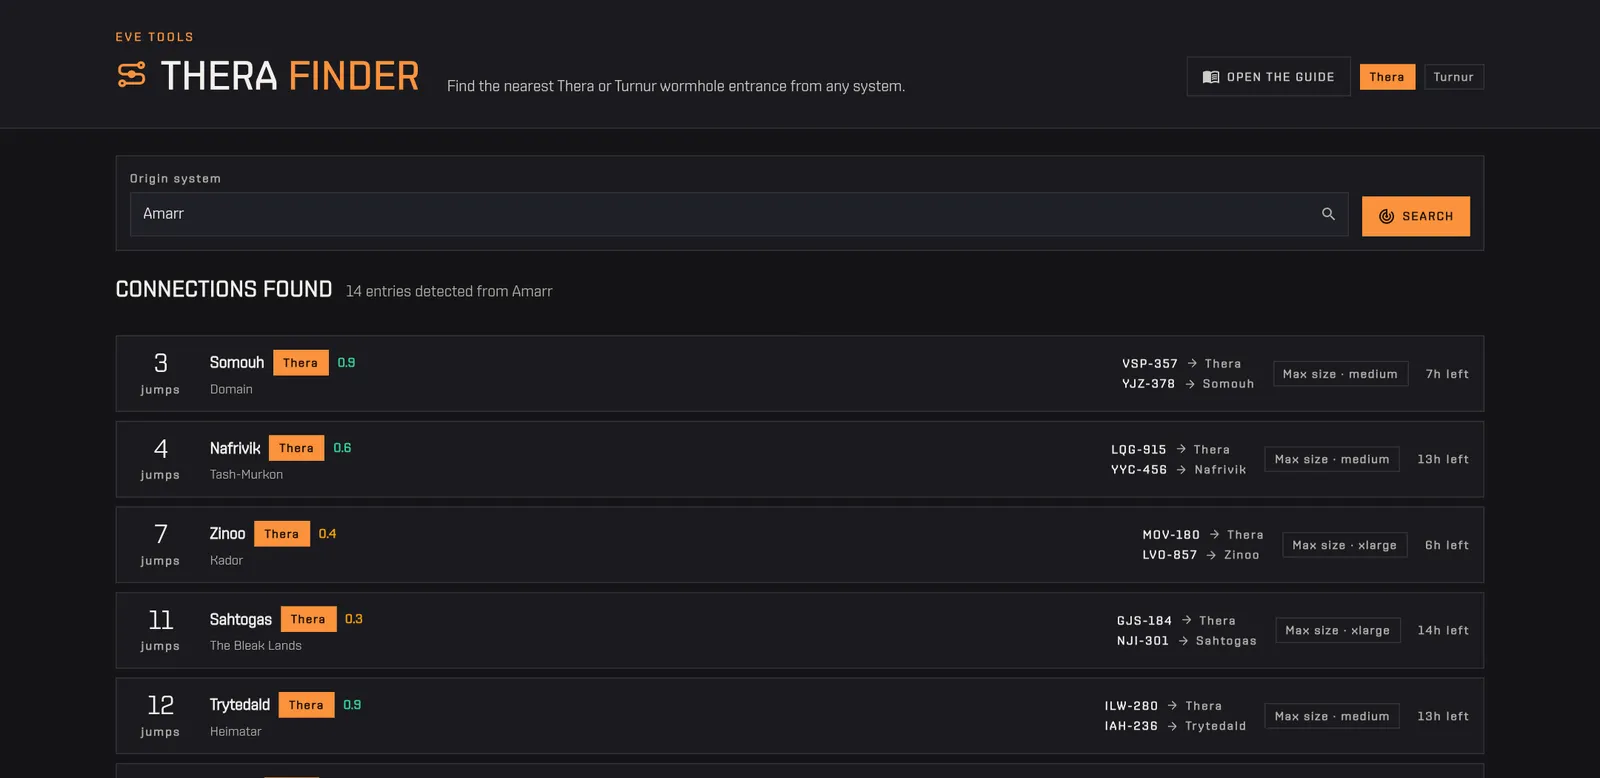Click the magnifier icon in the origin field
This screenshot has height=778, width=1600.
[x=1328, y=214]
